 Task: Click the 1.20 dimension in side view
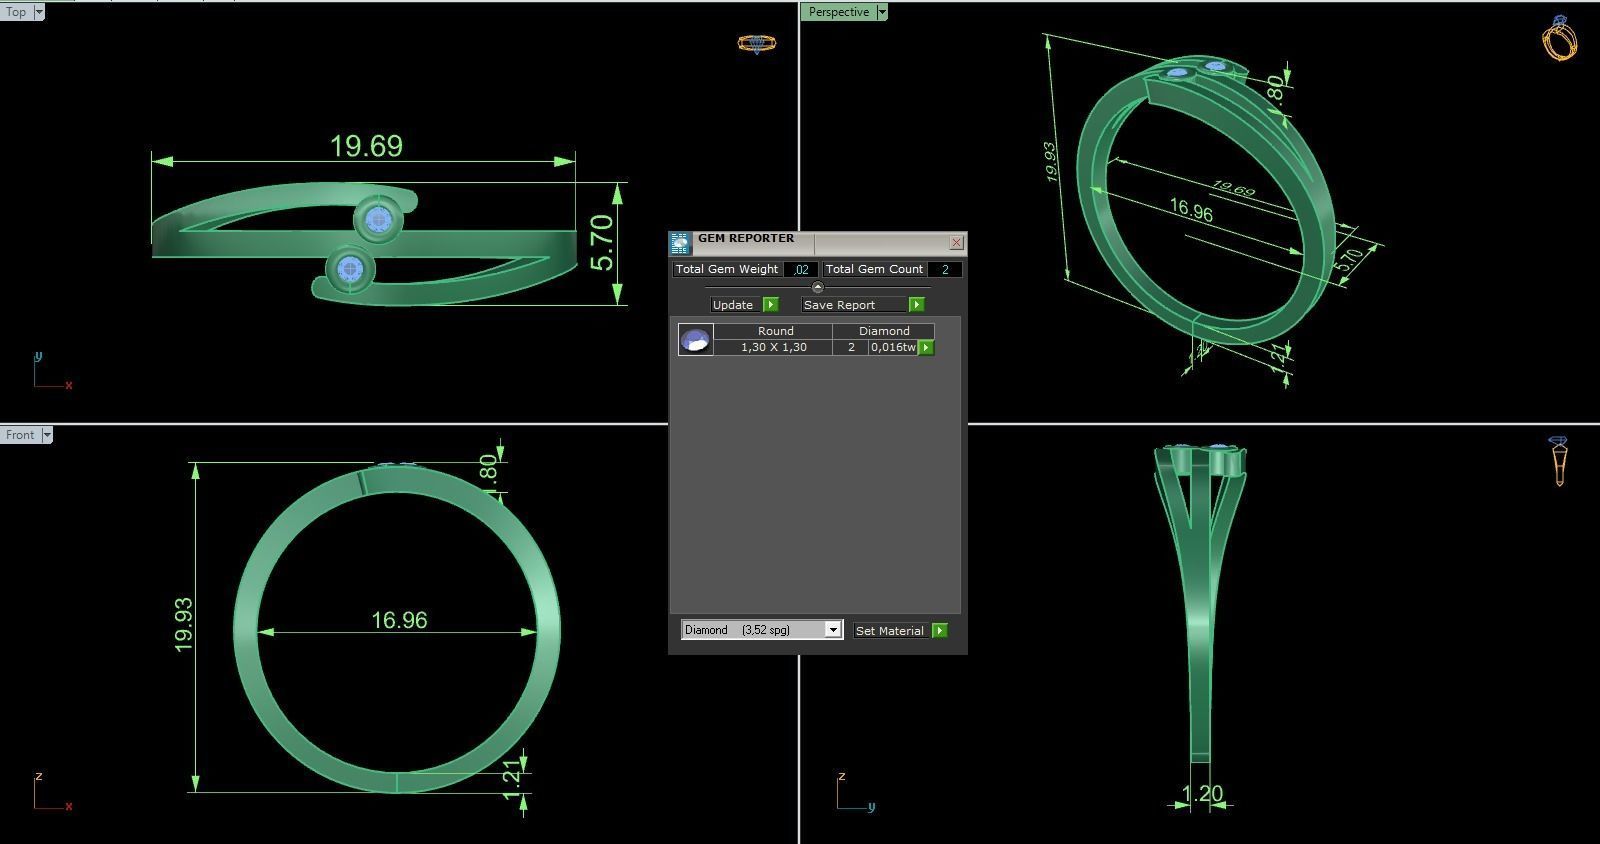click(x=1202, y=794)
